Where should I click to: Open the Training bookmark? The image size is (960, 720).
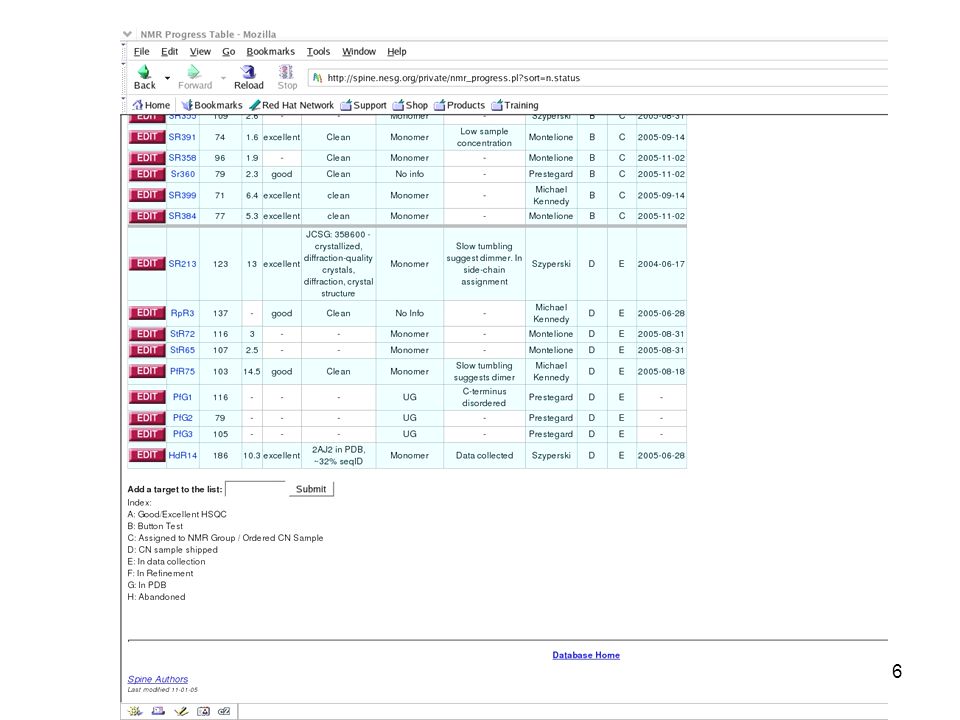pos(515,105)
